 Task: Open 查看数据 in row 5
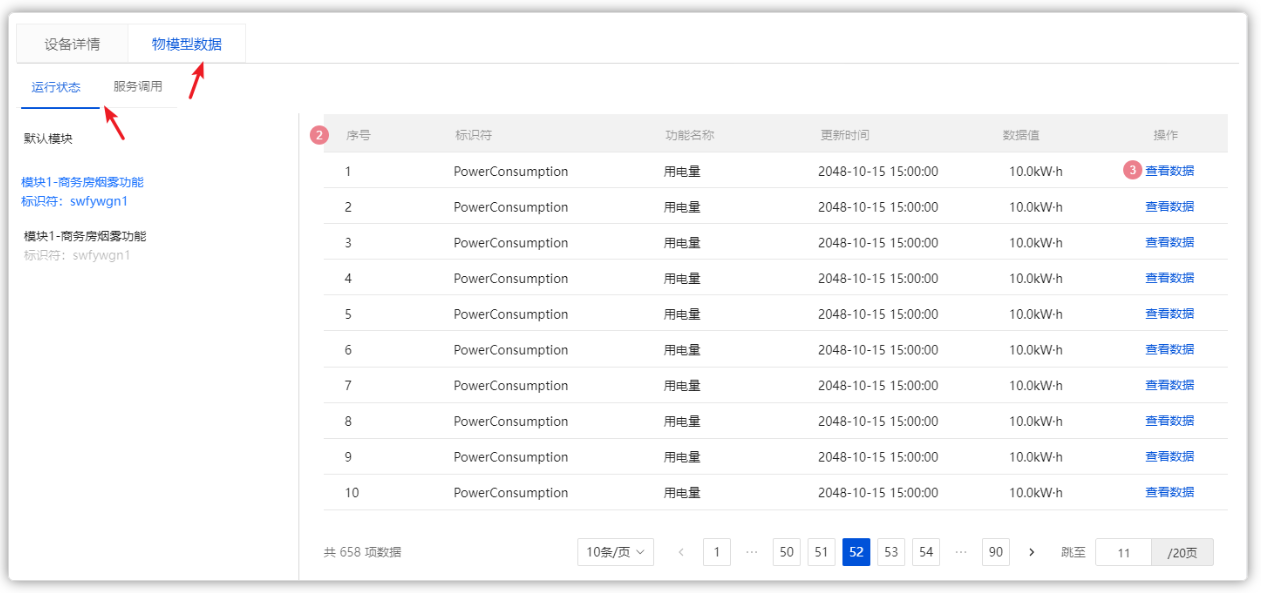point(1169,314)
